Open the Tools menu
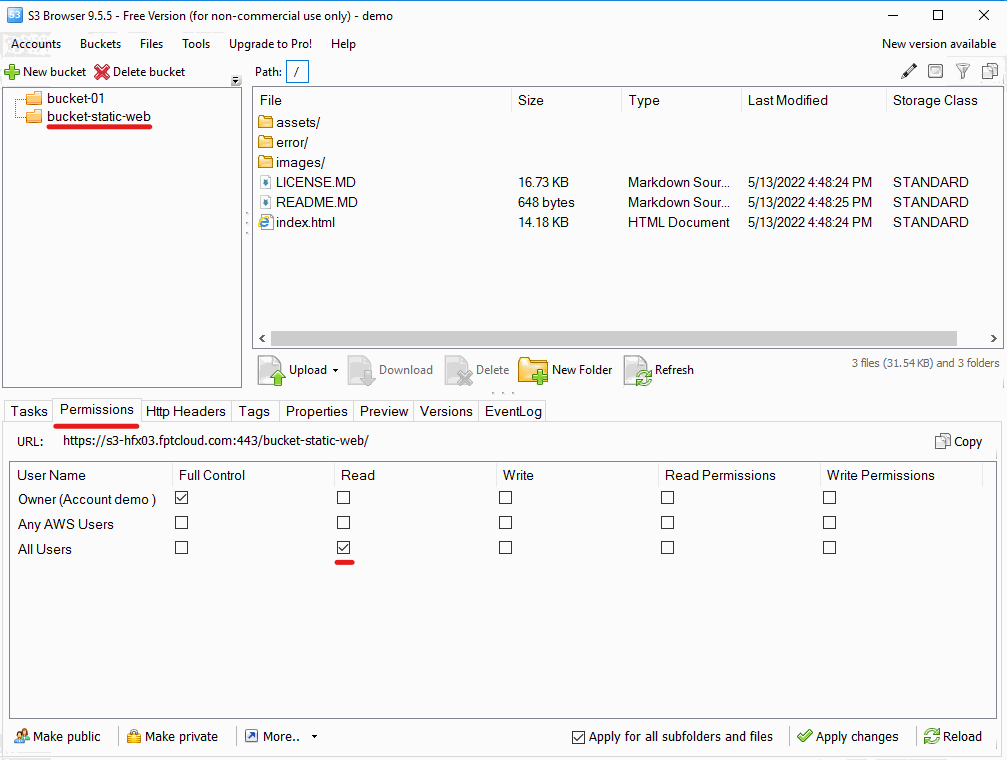This screenshot has height=760, width=1007. (x=196, y=44)
